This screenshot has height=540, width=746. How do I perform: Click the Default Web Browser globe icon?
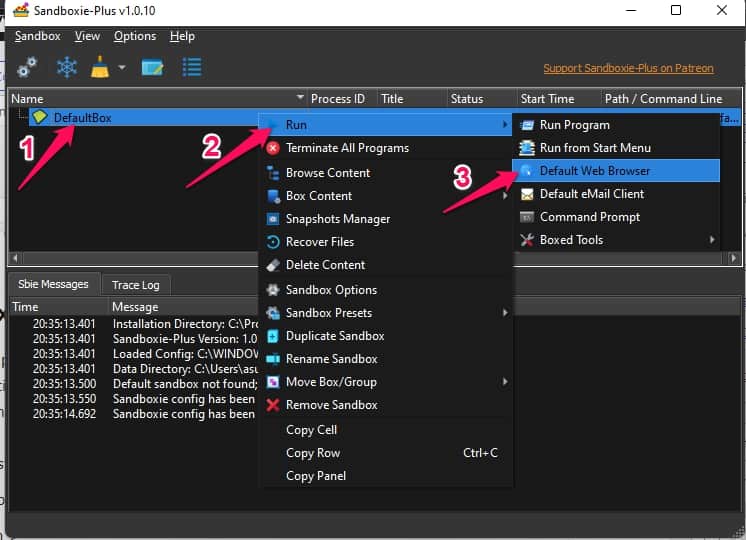527,171
